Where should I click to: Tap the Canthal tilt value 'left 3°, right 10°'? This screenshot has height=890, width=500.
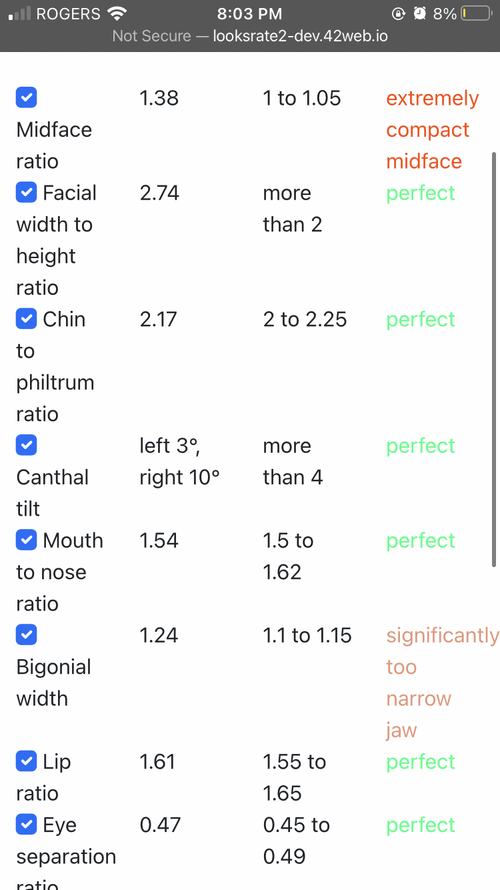click(179, 461)
